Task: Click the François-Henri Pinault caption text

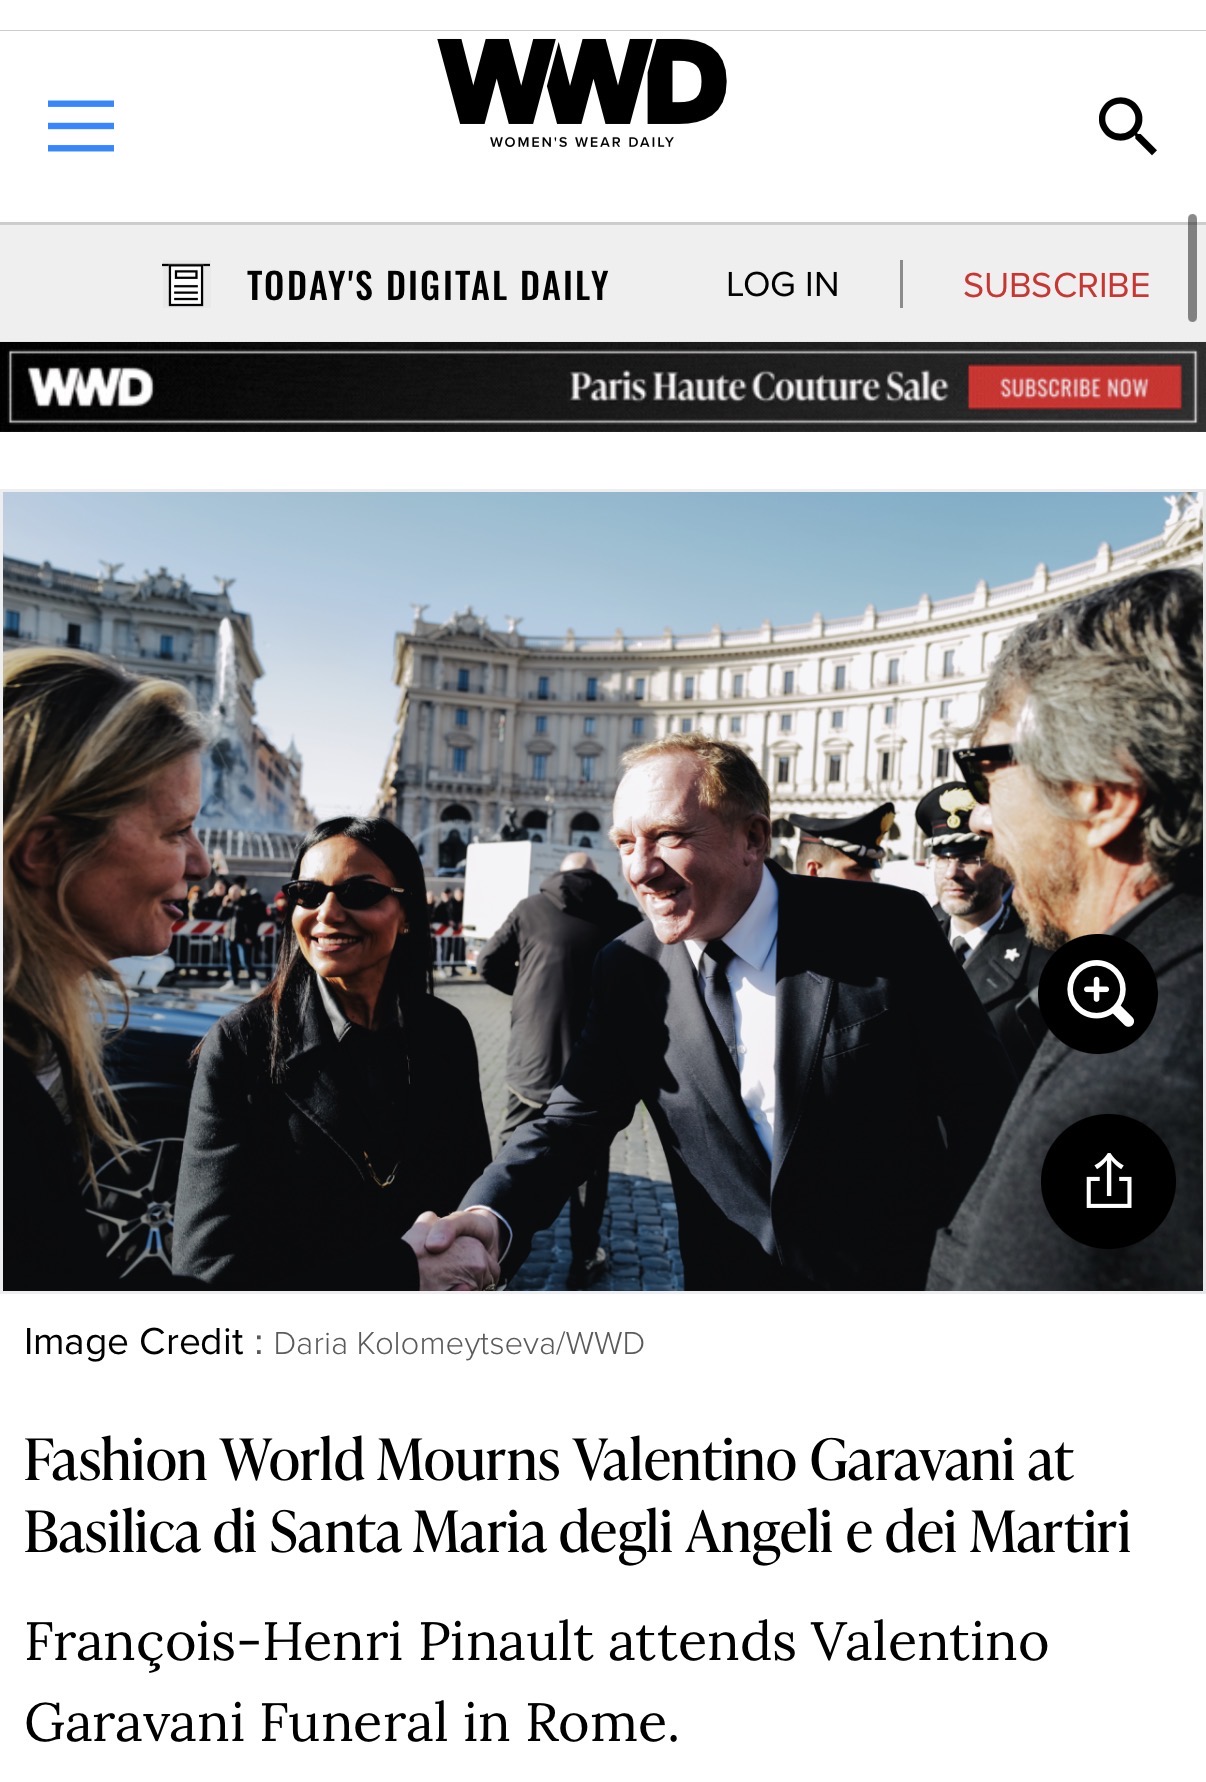Action: pyautogui.click(x=536, y=1682)
